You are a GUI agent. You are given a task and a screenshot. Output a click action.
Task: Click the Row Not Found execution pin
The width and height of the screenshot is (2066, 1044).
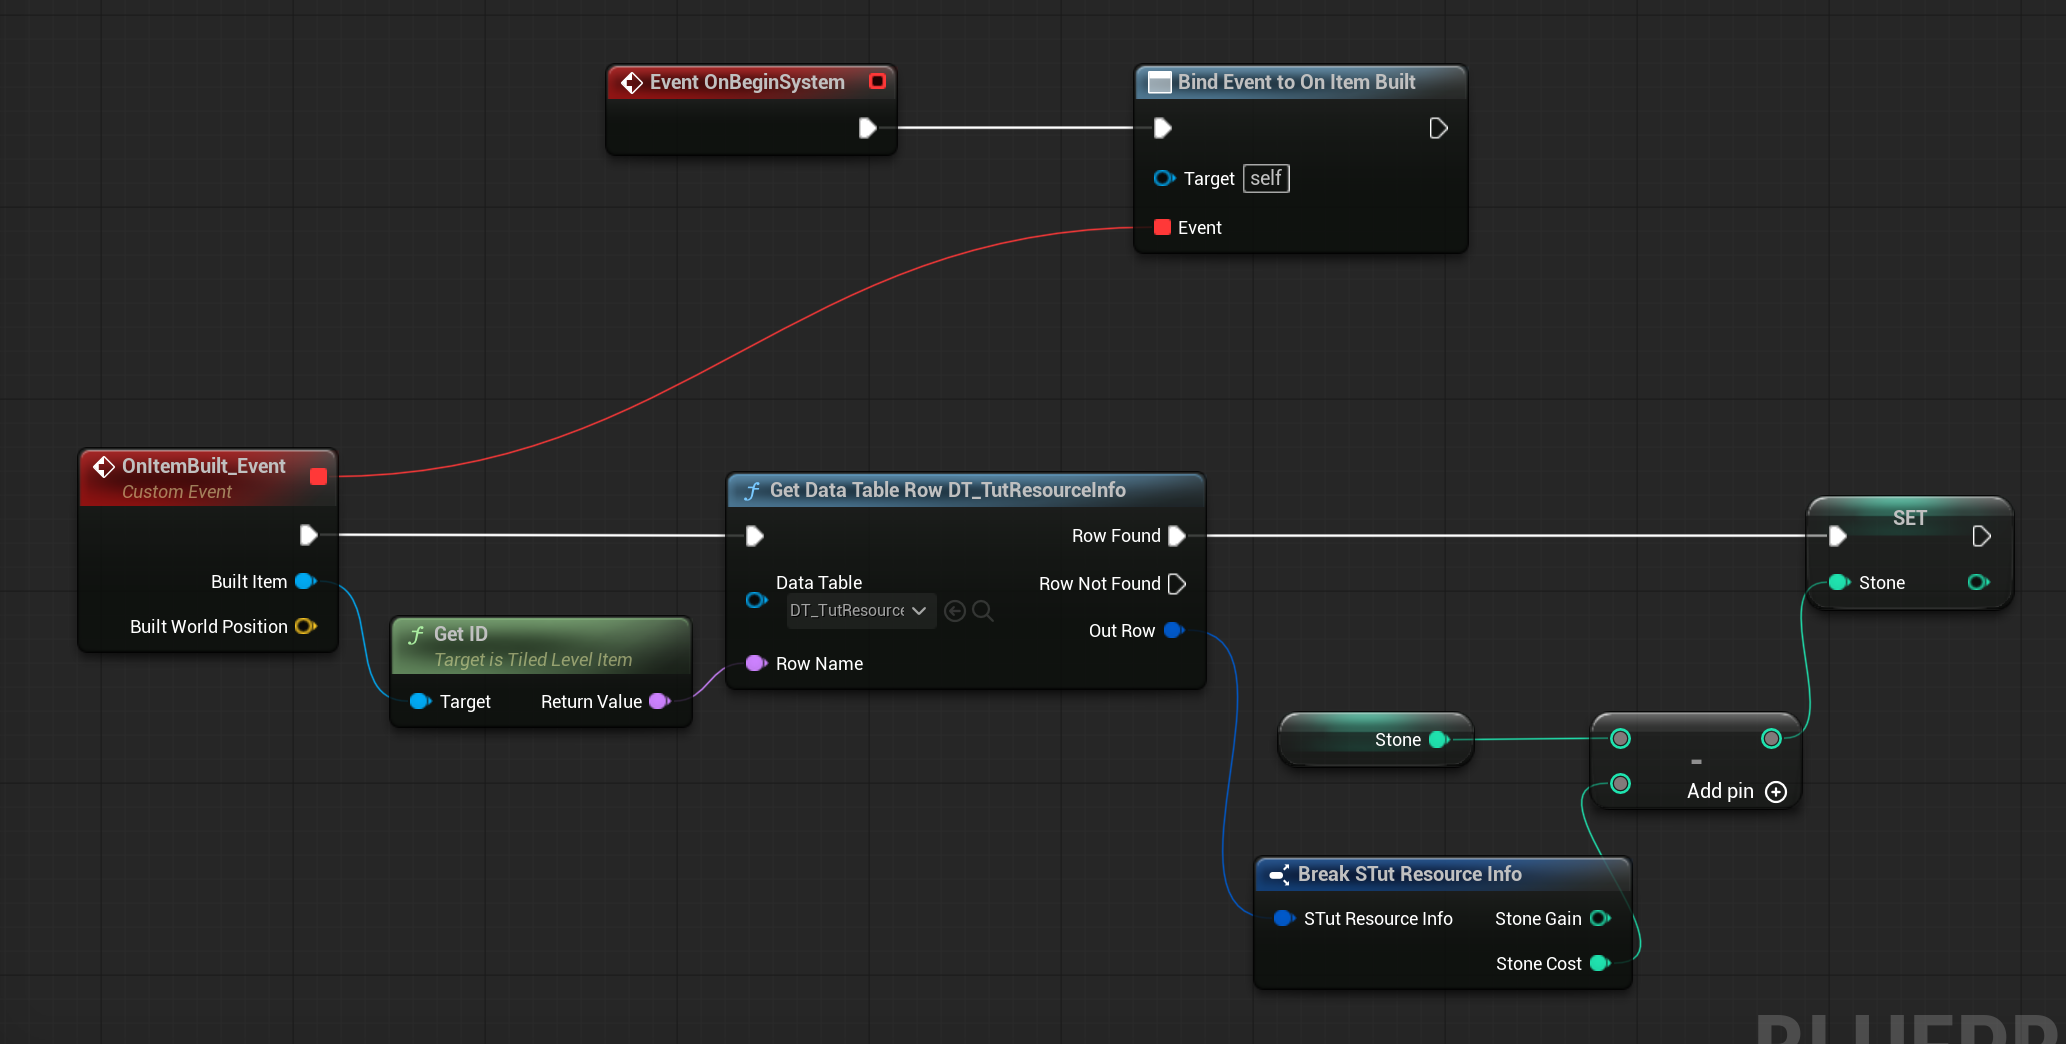pos(1177,584)
